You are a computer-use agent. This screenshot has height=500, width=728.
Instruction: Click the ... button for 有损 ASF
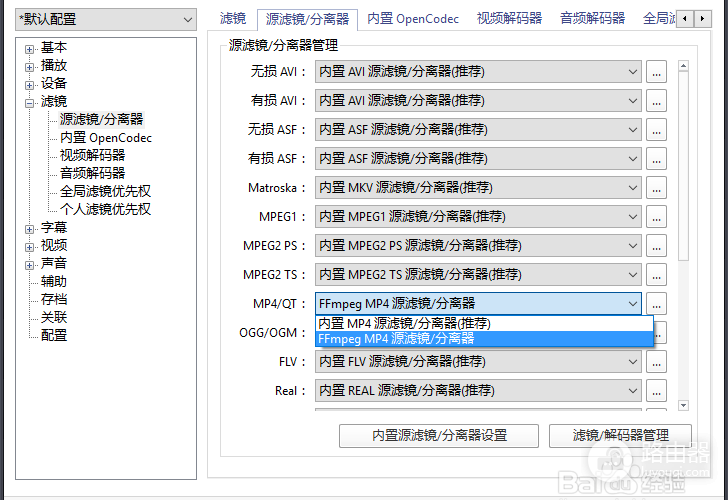pyautogui.click(x=656, y=159)
